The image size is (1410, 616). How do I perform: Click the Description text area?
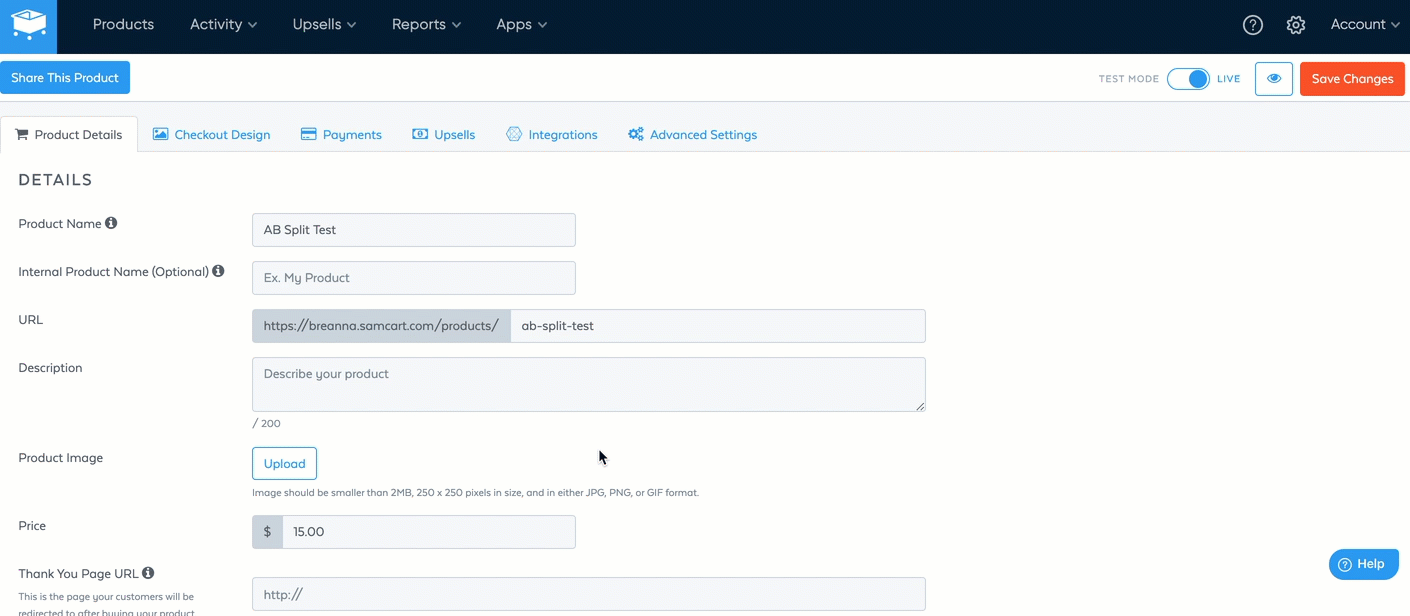(x=589, y=384)
